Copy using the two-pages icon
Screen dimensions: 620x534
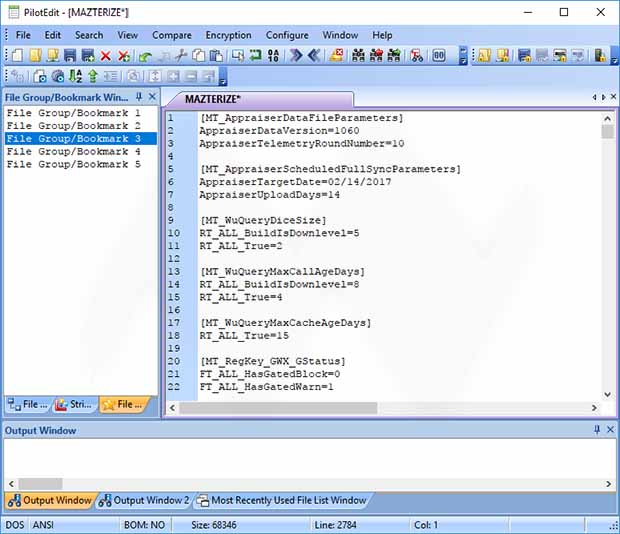[198, 55]
